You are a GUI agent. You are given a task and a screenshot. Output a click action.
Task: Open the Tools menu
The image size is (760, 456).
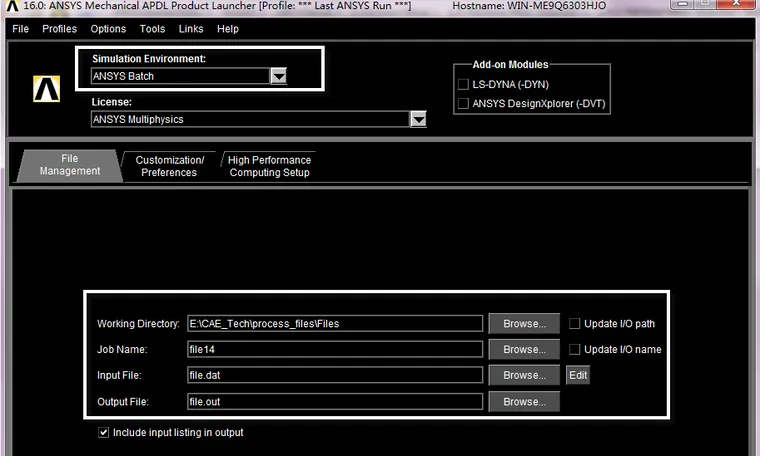152,29
